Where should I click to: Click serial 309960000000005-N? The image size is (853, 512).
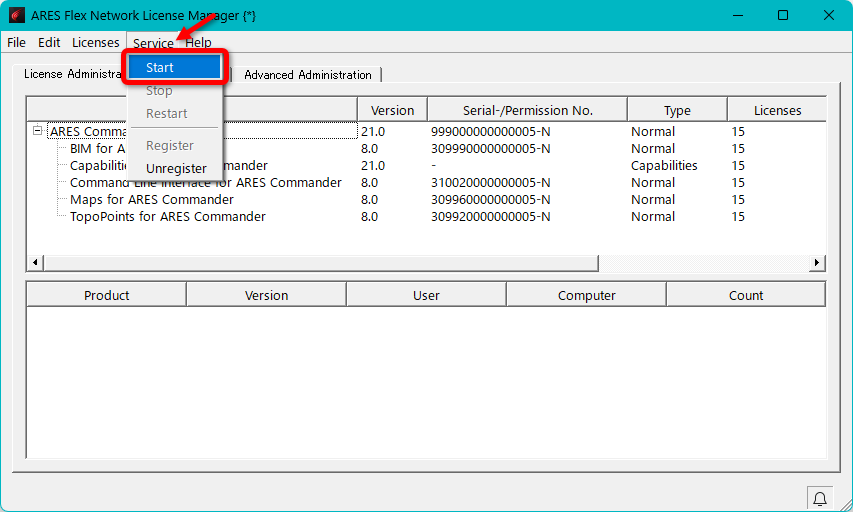tap(491, 199)
